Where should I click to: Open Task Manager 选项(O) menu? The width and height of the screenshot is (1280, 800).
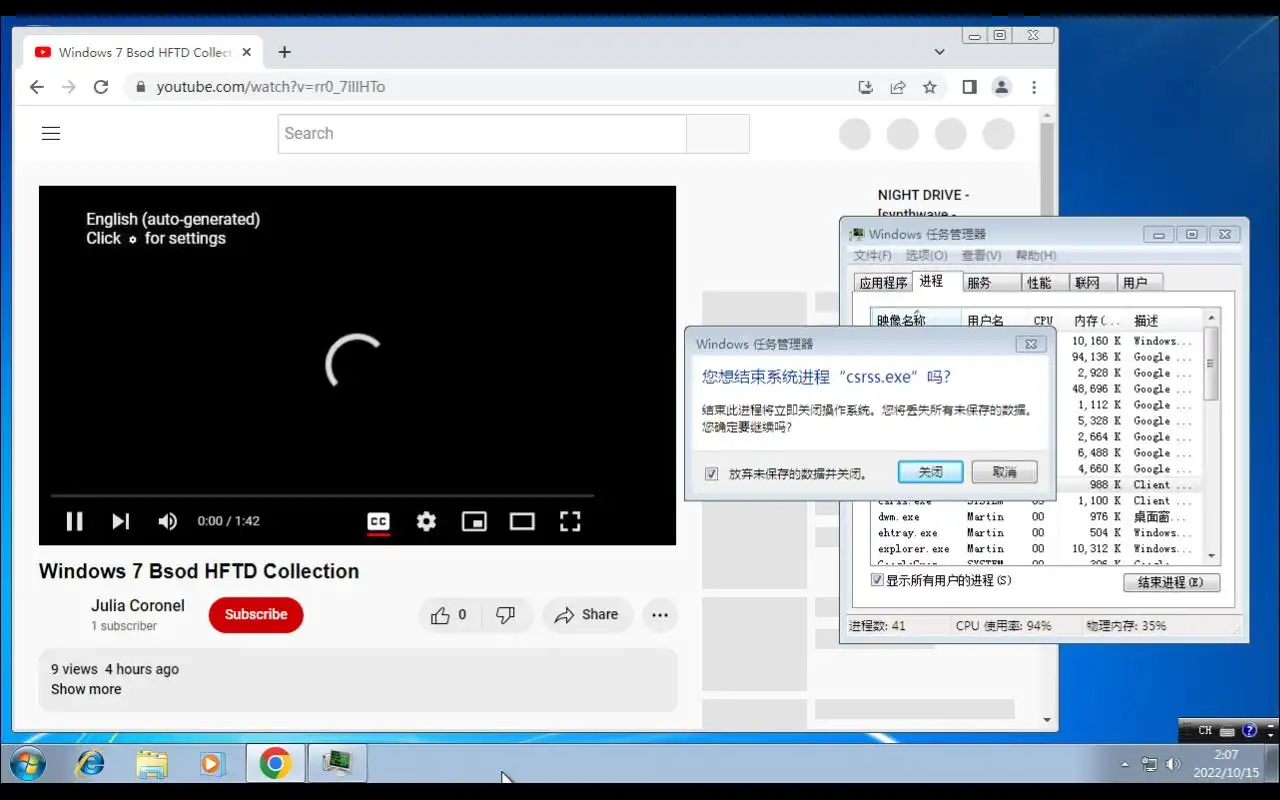926,256
